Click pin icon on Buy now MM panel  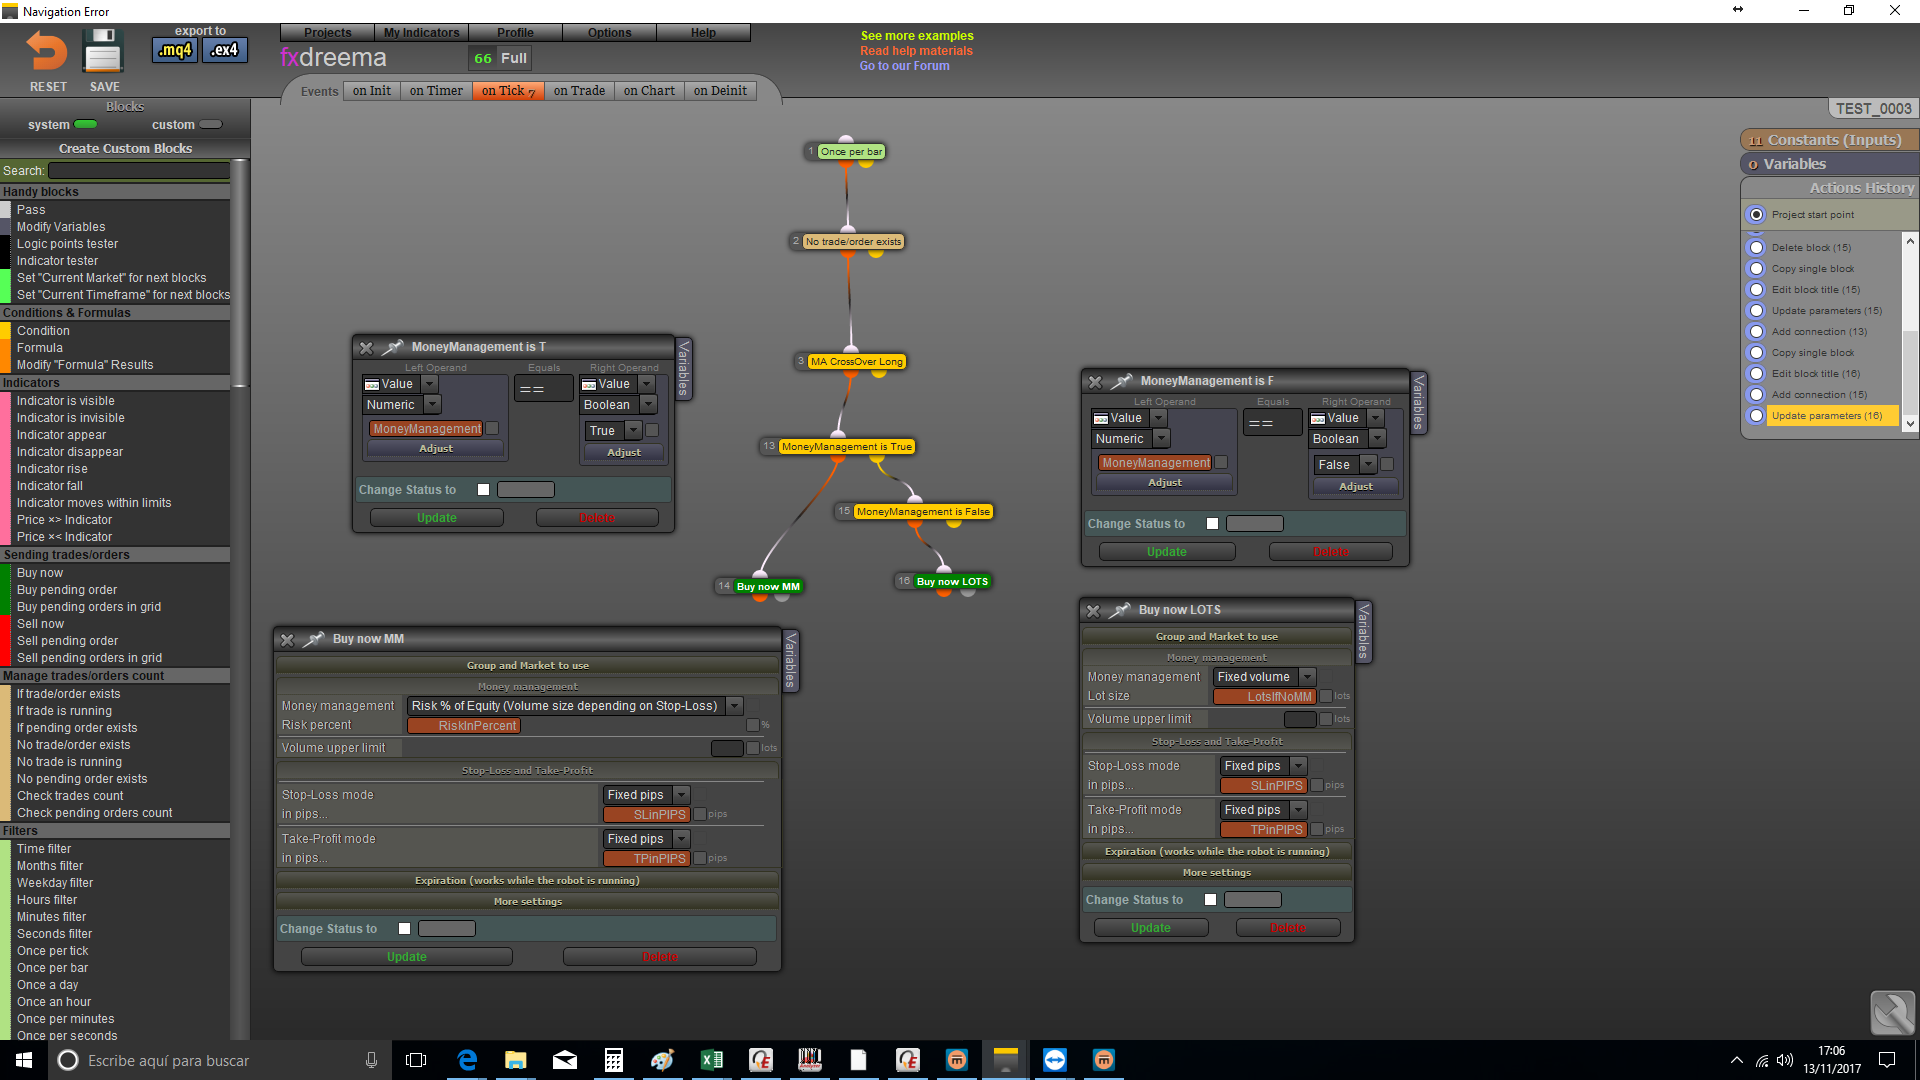[x=314, y=639]
